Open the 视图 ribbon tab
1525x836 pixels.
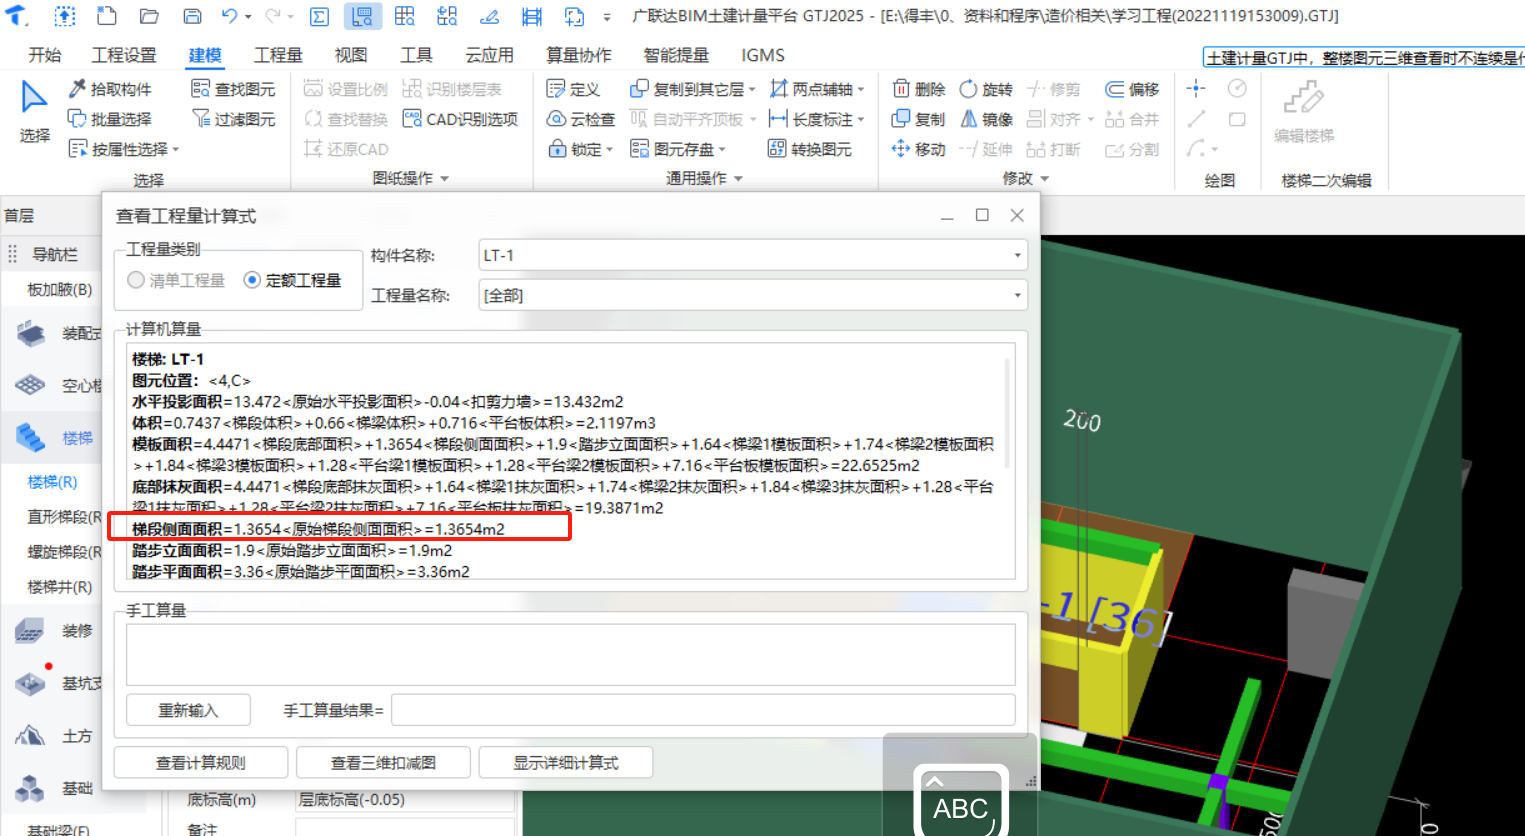pos(351,55)
